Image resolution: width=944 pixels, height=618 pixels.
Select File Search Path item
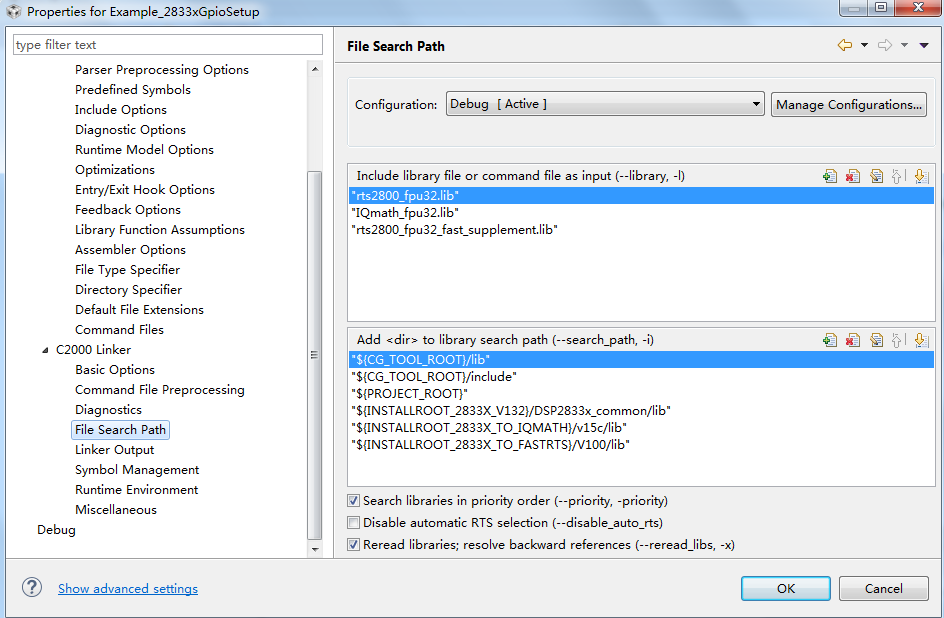[x=120, y=430]
